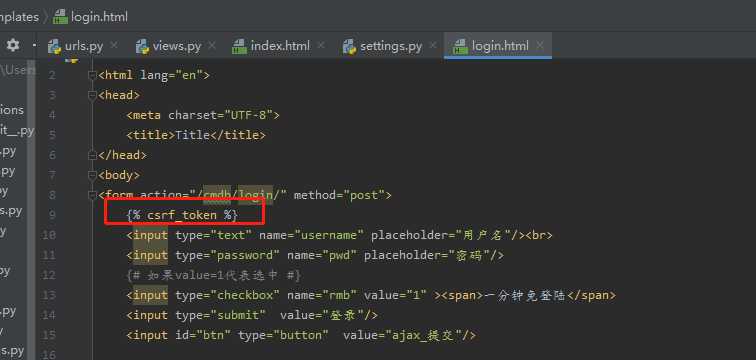
Task: Collapse the body tag fold marker
Action: click(92, 175)
